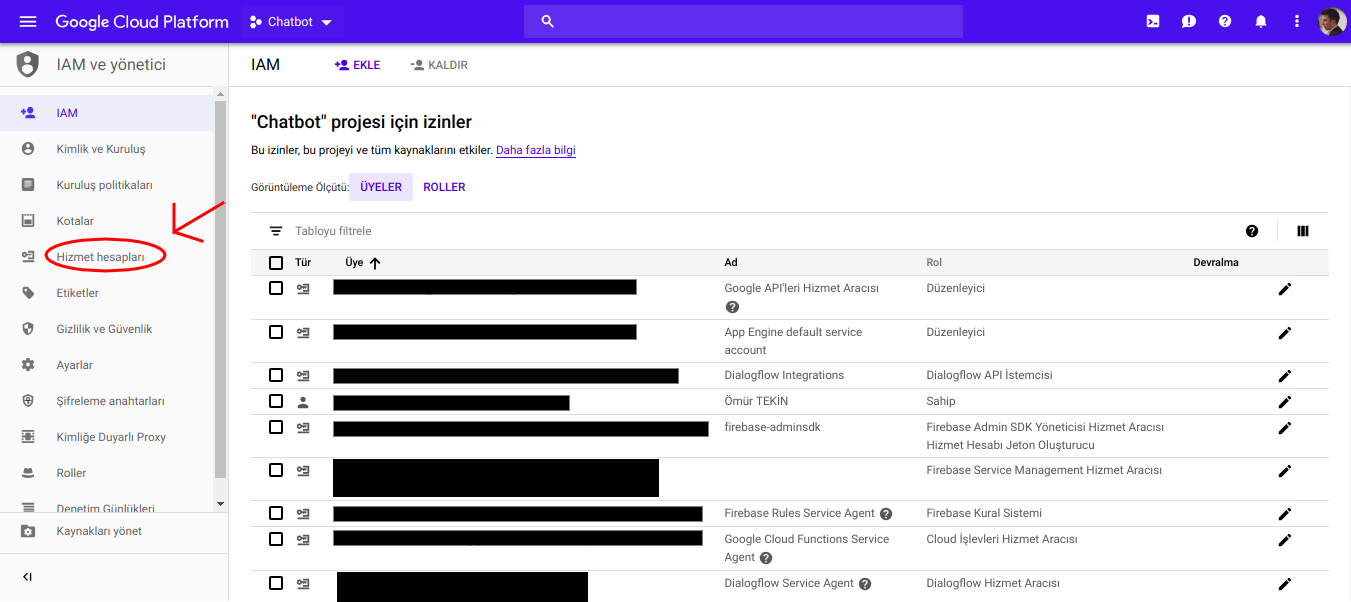Toggle the select-all checkbox in table header
Image resolution: width=1351 pixels, height=602 pixels.
pyautogui.click(x=276, y=263)
